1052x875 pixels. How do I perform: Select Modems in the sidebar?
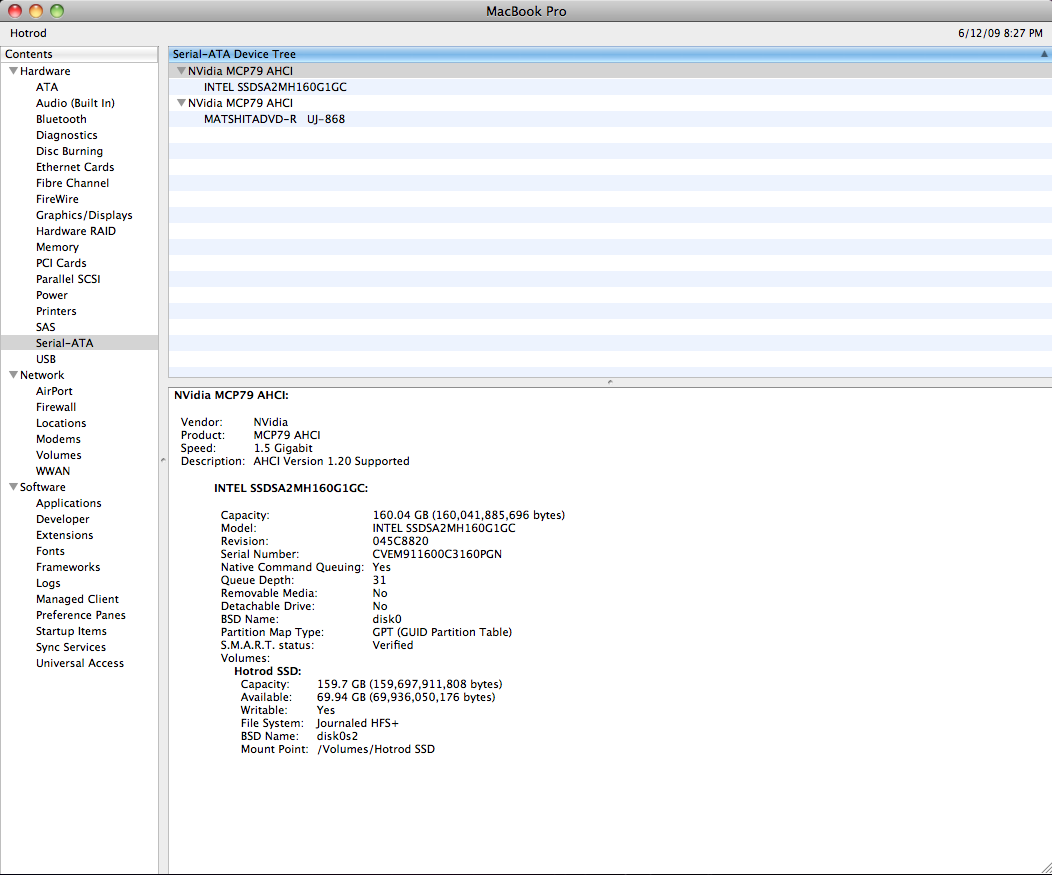coord(58,439)
